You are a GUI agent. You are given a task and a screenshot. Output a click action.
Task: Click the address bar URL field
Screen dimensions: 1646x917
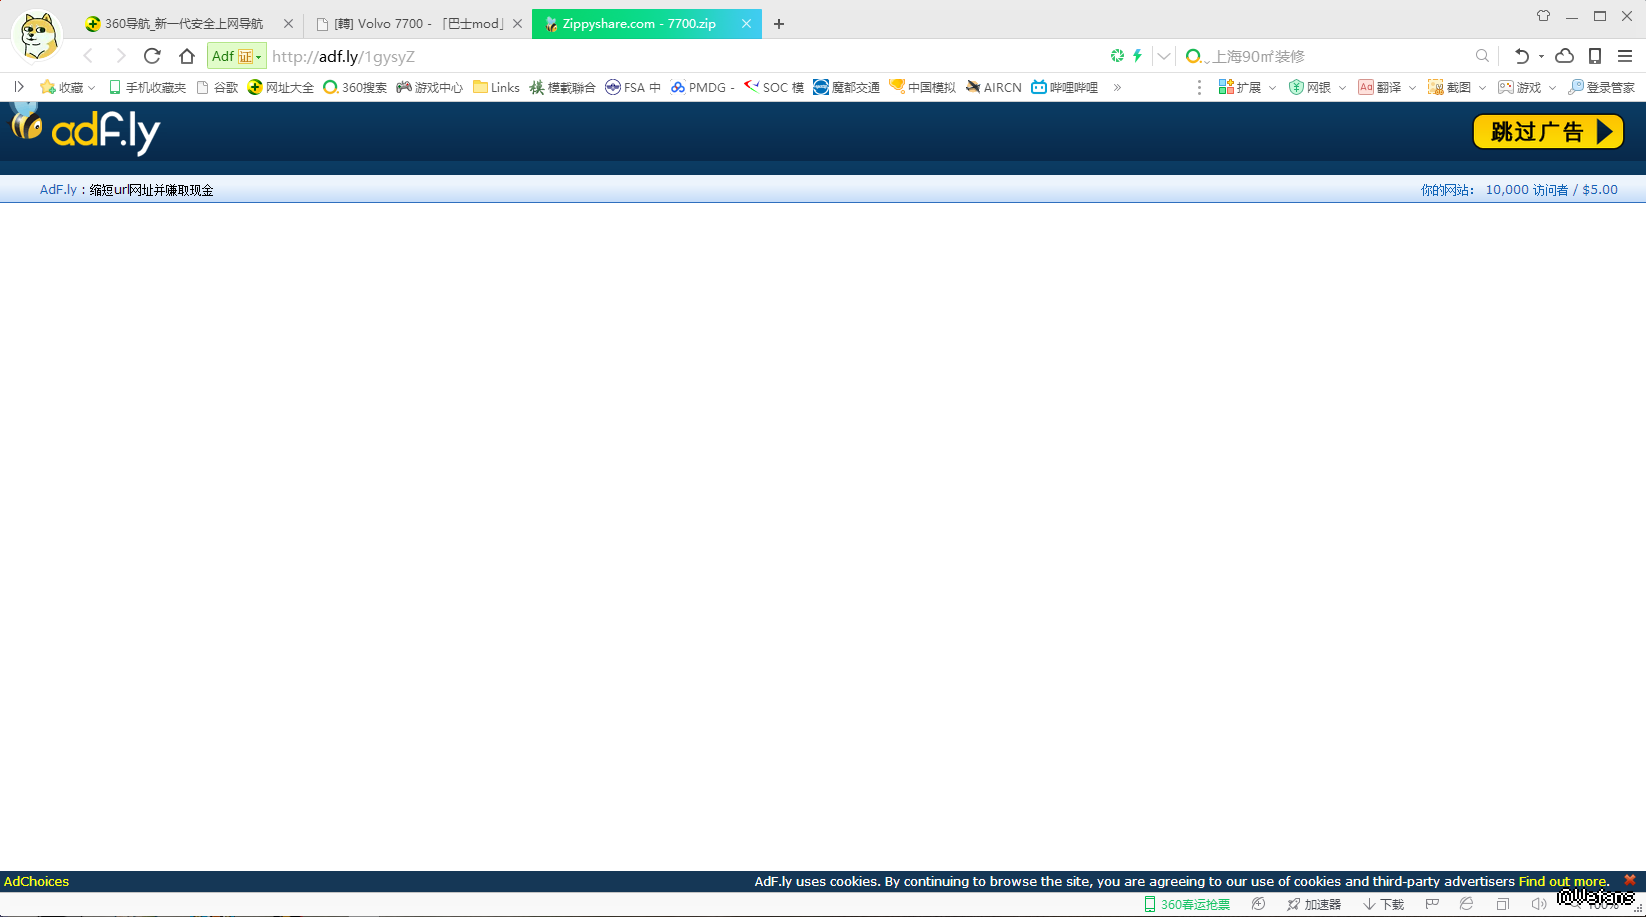[685, 56]
